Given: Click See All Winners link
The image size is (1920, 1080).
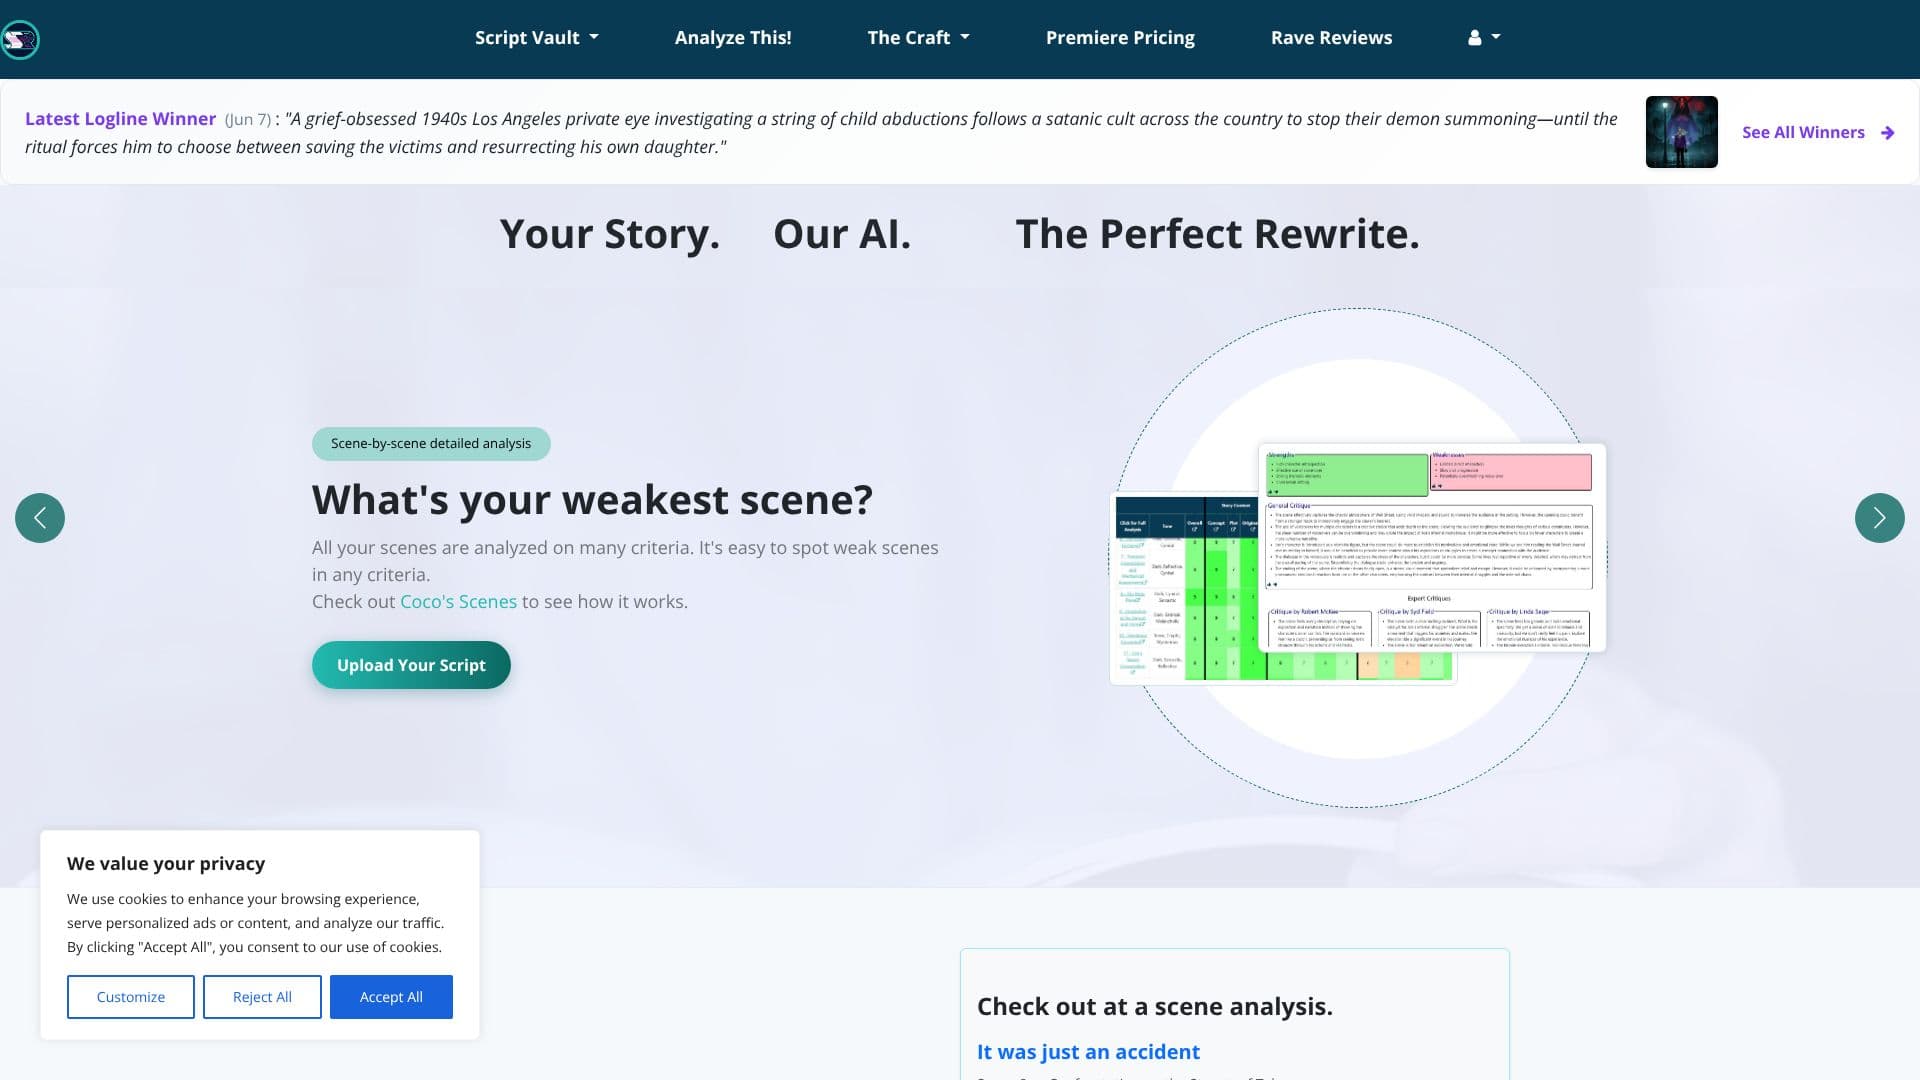Looking at the screenshot, I should click(1803, 132).
